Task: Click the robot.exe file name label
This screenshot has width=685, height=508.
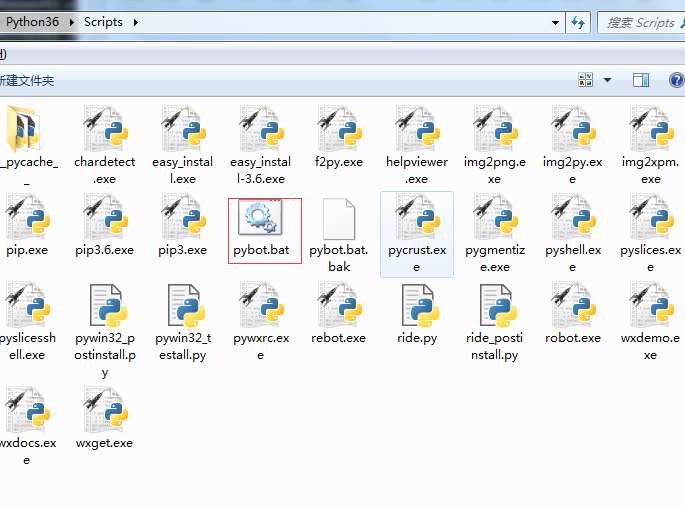Action: pos(573,338)
